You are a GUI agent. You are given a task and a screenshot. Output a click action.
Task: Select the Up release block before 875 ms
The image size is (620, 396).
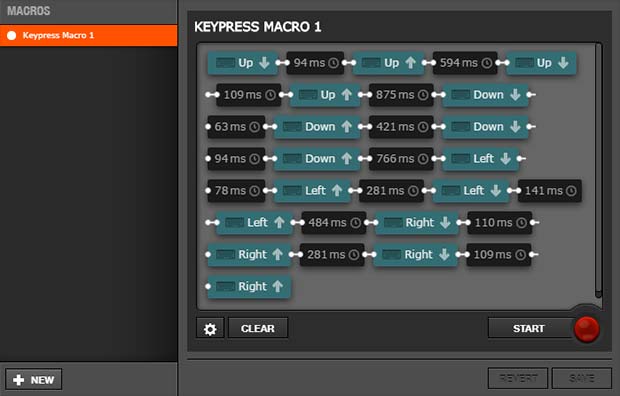(325, 95)
